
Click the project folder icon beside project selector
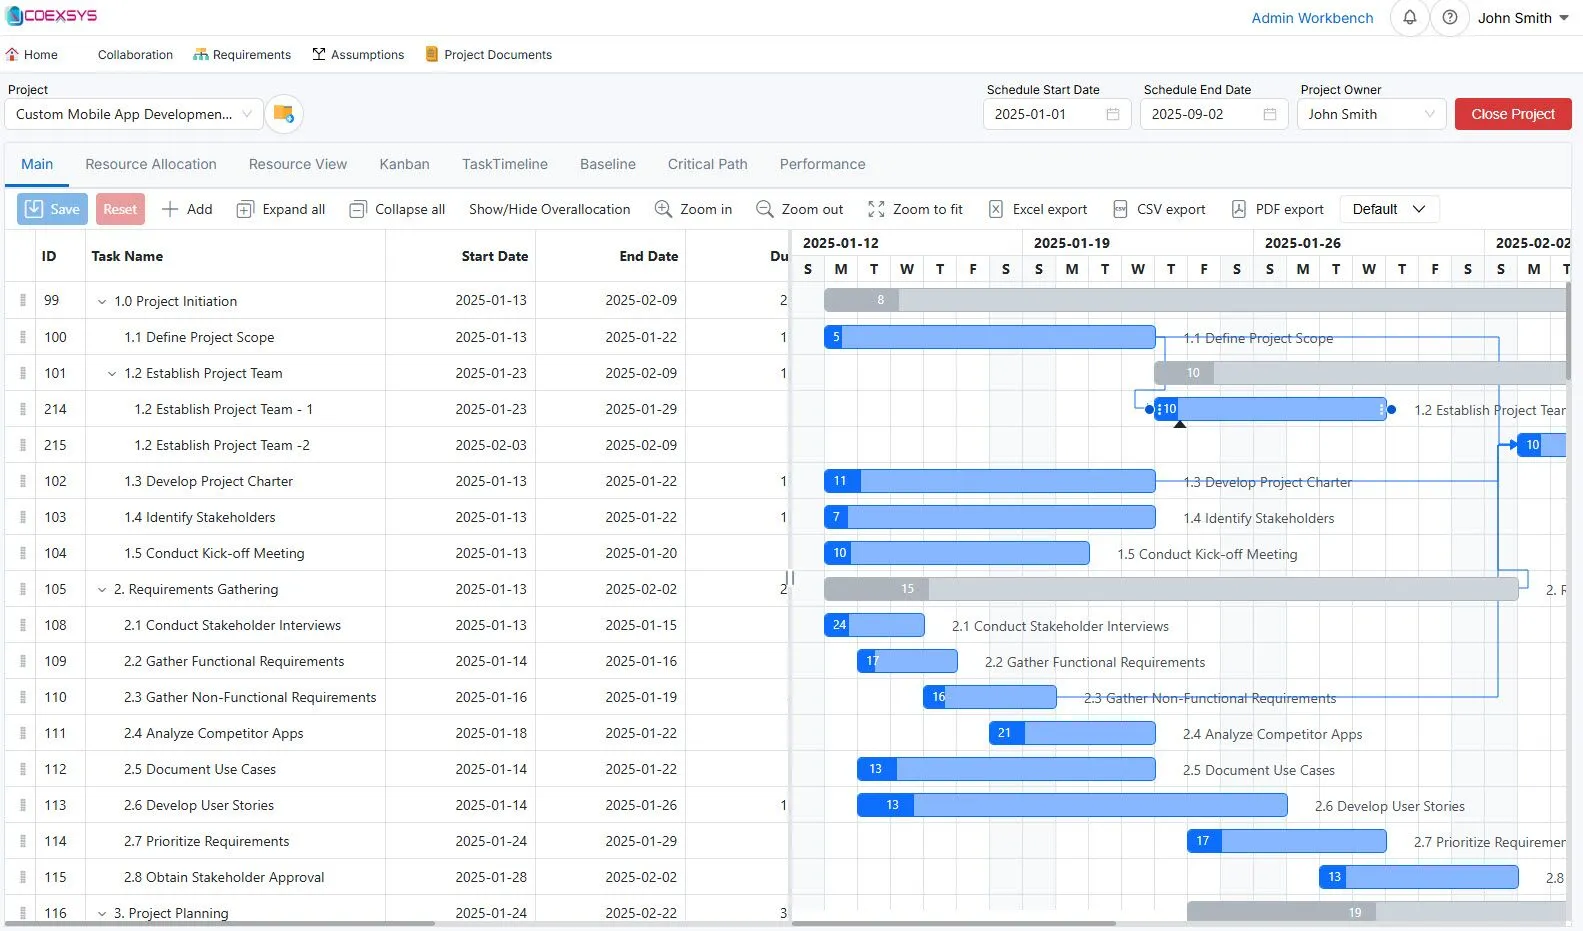284,114
